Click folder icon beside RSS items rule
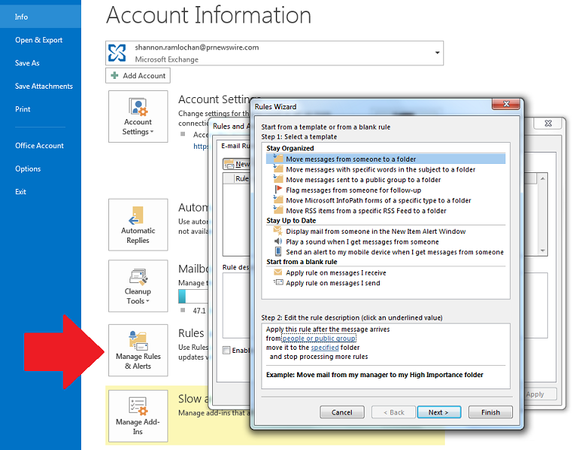585x450 pixels. 278,210
